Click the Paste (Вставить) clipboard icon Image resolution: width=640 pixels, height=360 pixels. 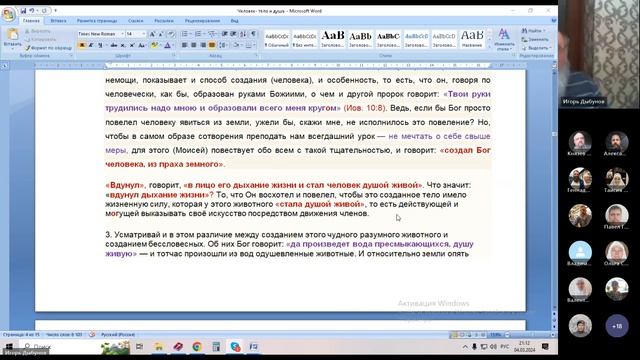(13, 34)
